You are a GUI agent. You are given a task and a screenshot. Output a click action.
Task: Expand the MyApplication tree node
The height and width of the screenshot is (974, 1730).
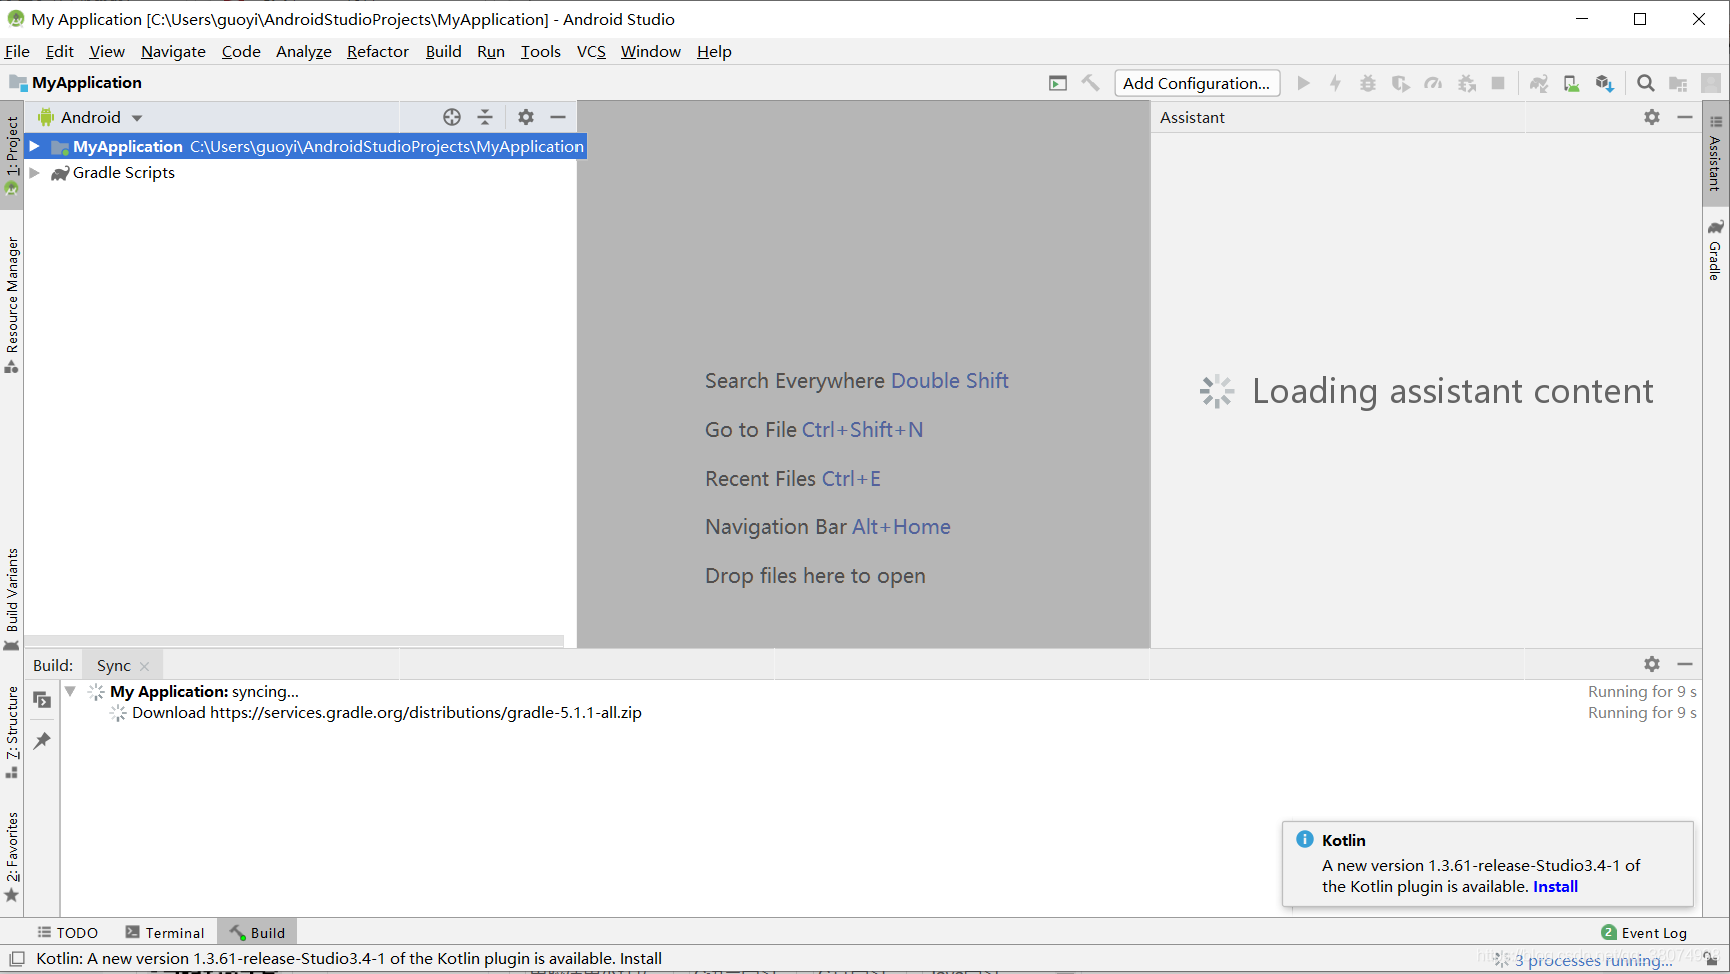34,146
